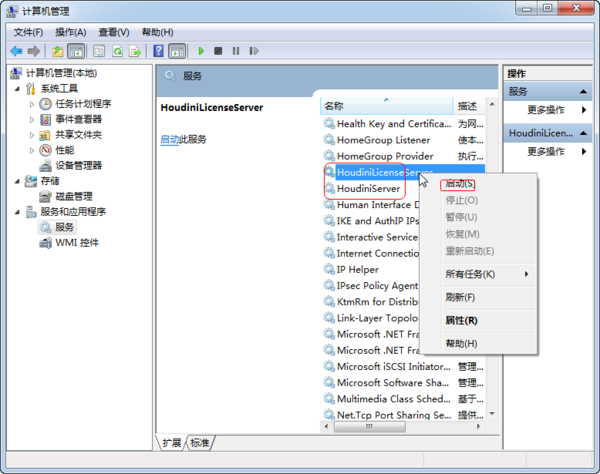Viewport: 600px width, 474px height.
Task: Click the services list scroll up arrow
Action: tap(492, 104)
